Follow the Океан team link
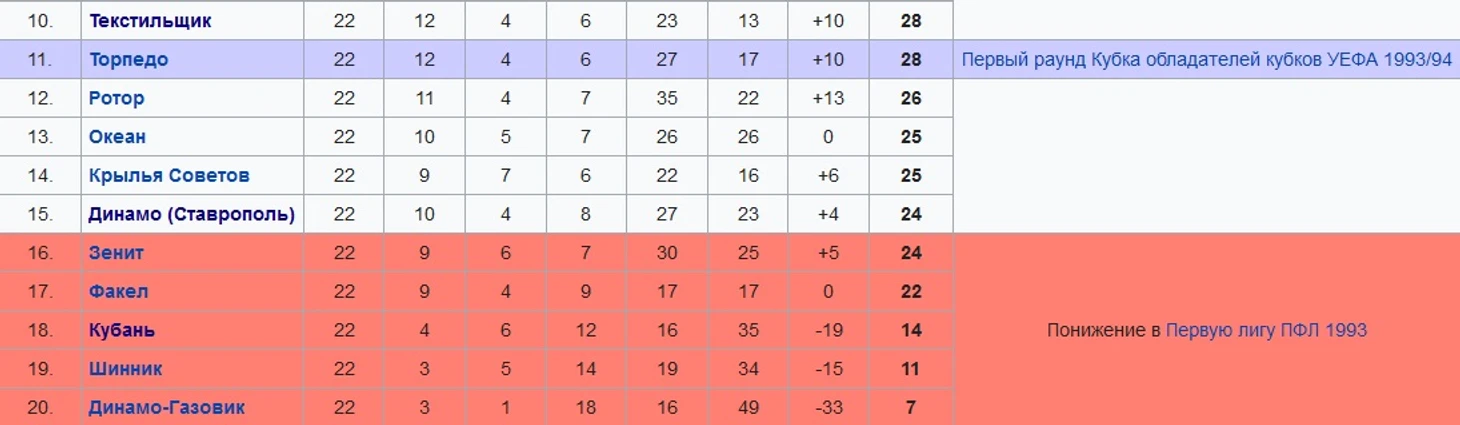This screenshot has height=425, width=1460. [x=117, y=137]
